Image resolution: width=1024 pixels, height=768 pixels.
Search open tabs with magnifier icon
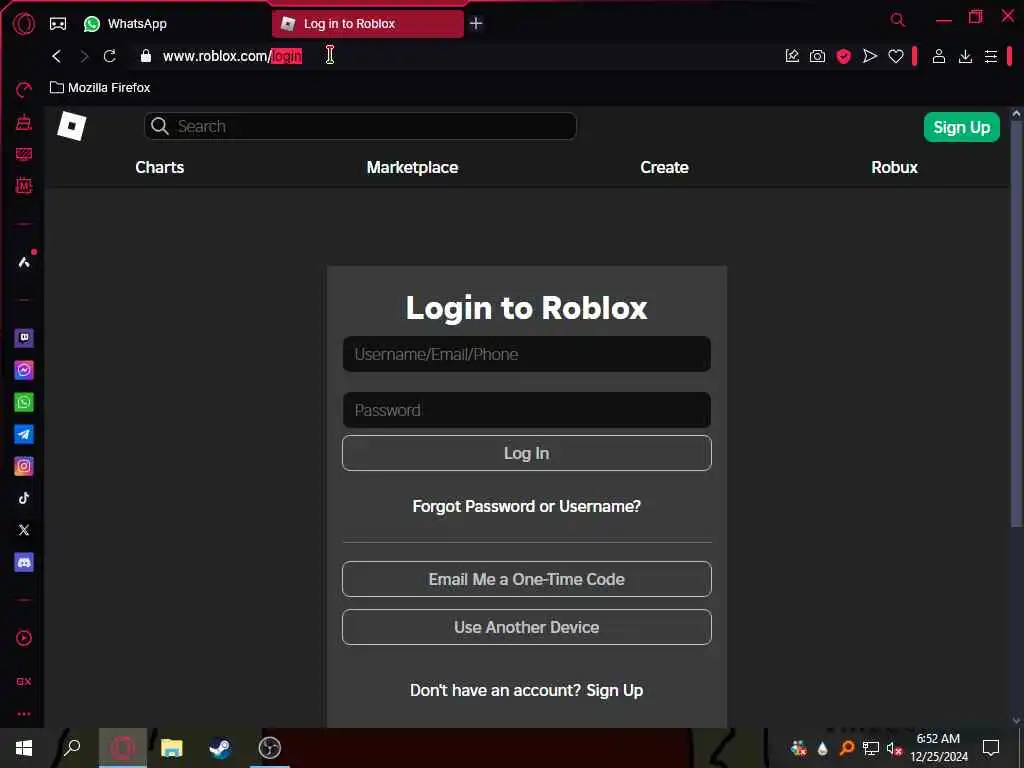(x=898, y=20)
